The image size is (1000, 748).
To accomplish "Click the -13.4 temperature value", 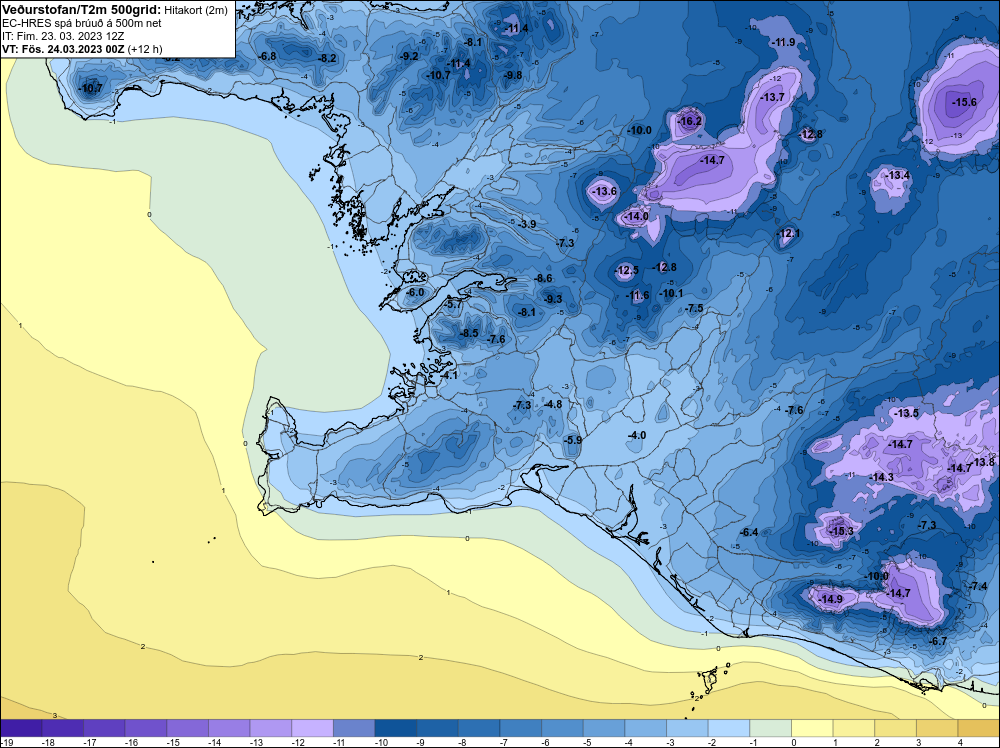I will coord(898,175).
